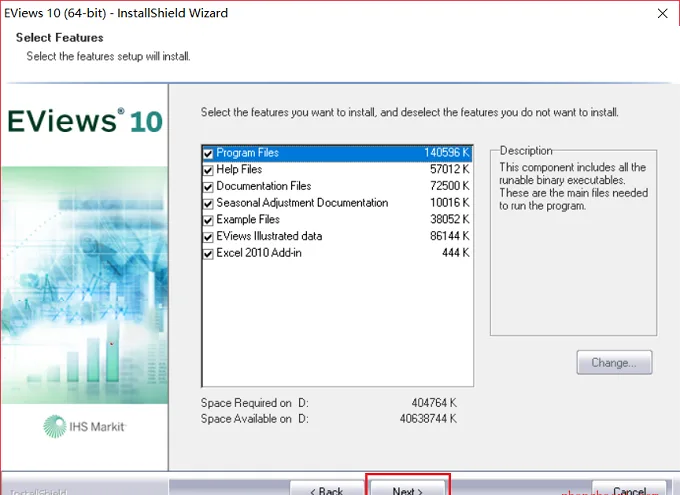Go back with the Back button
This screenshot has height=495, width=680.
coord(327,488)
